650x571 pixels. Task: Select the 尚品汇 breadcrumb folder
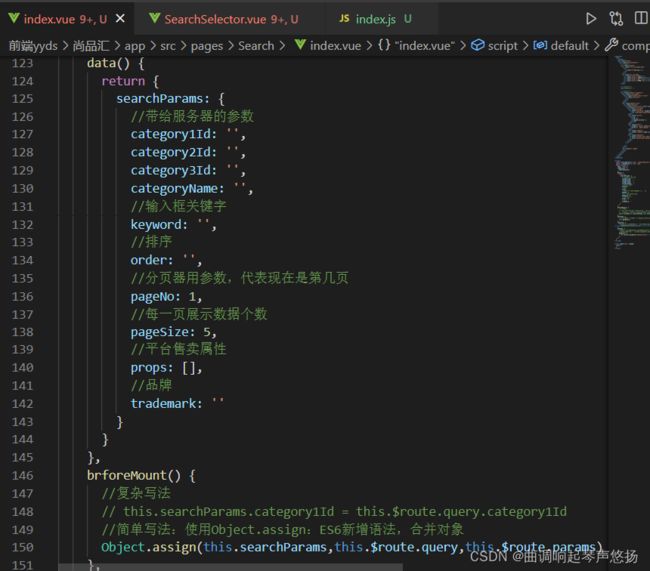pyautogui.click(x=91, y=46)
